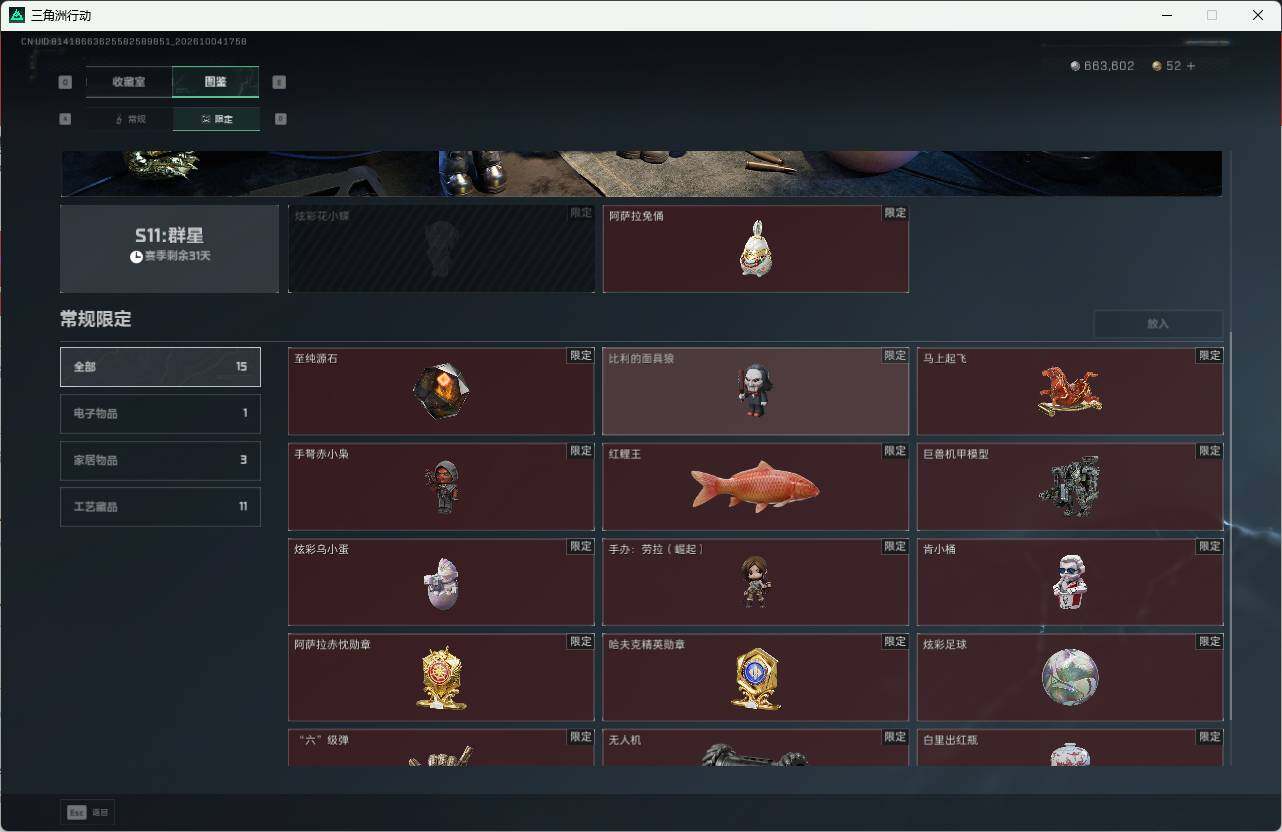Filter by 全部 category
The height and width of the screenshot is (832, 1282).
tap(160, 367)
